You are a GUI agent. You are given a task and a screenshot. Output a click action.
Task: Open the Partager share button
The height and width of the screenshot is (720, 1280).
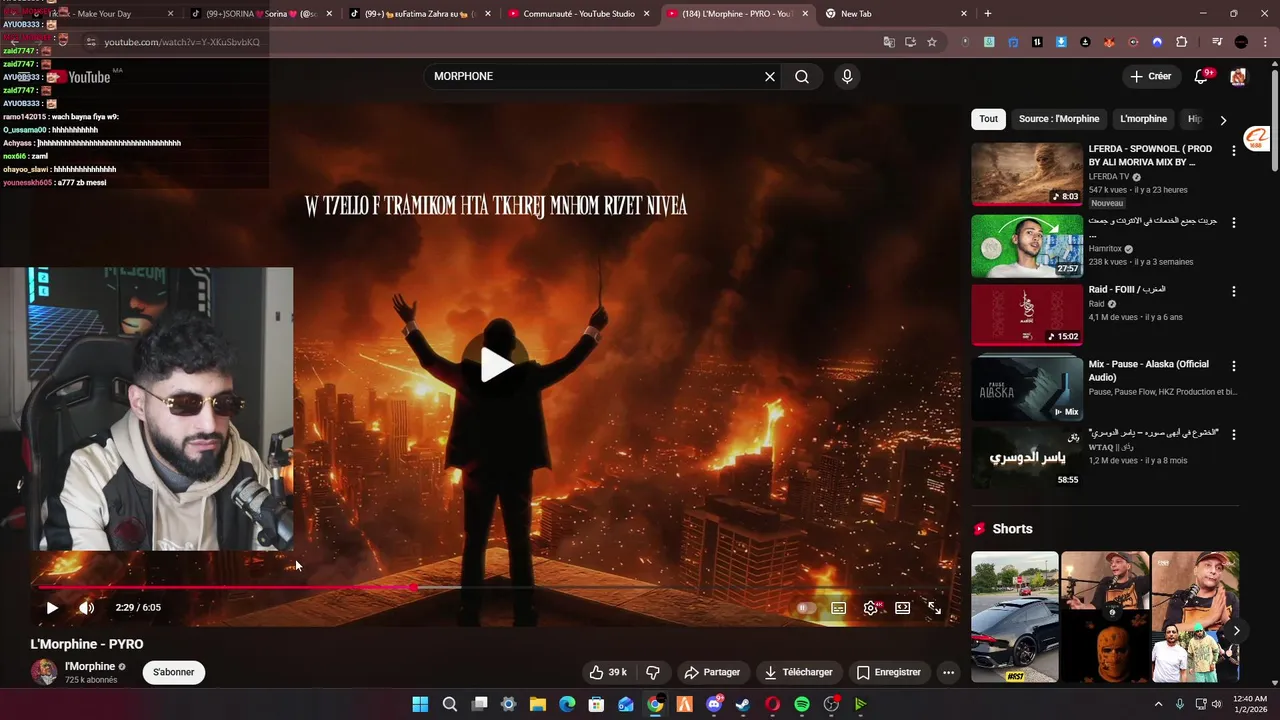712,672
